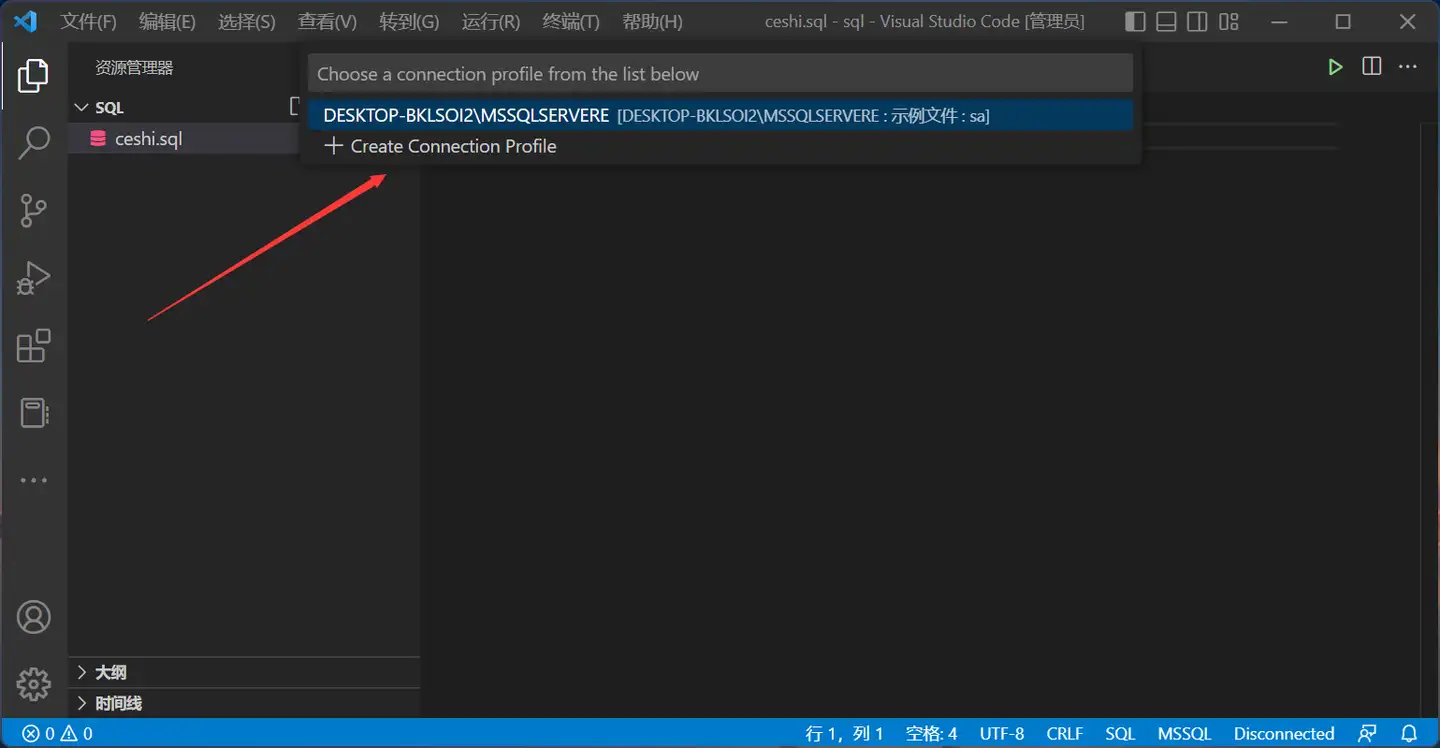The width and height of the screenshot is (1440, 748).
Task: Open the 编辑(E) menu
Action: point(167,21)
